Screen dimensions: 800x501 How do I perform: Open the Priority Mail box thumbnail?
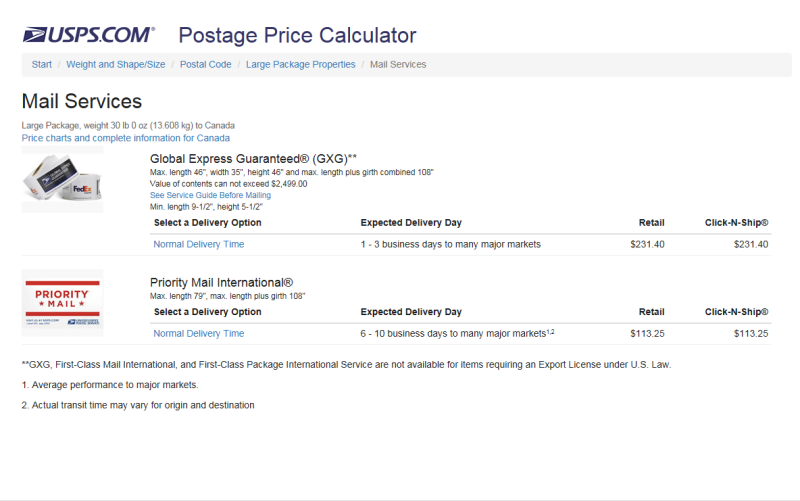(x=62, y=303)
